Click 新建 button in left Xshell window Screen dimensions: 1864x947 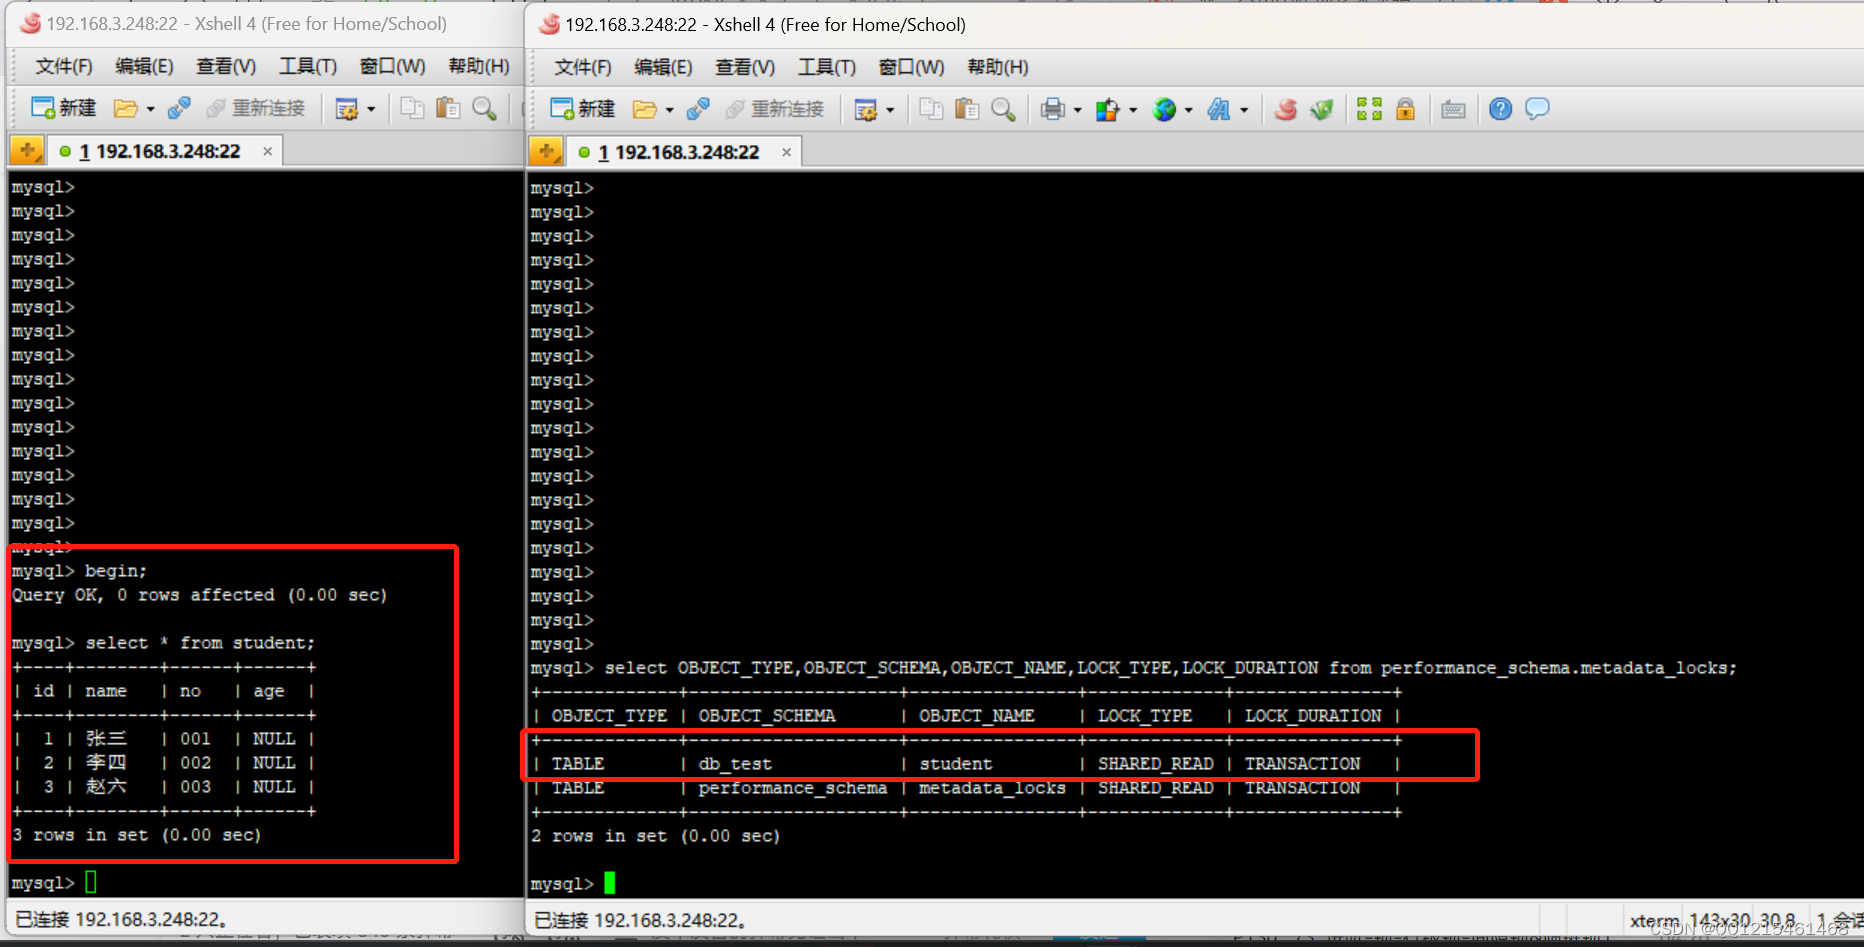[x=64, y=108]
